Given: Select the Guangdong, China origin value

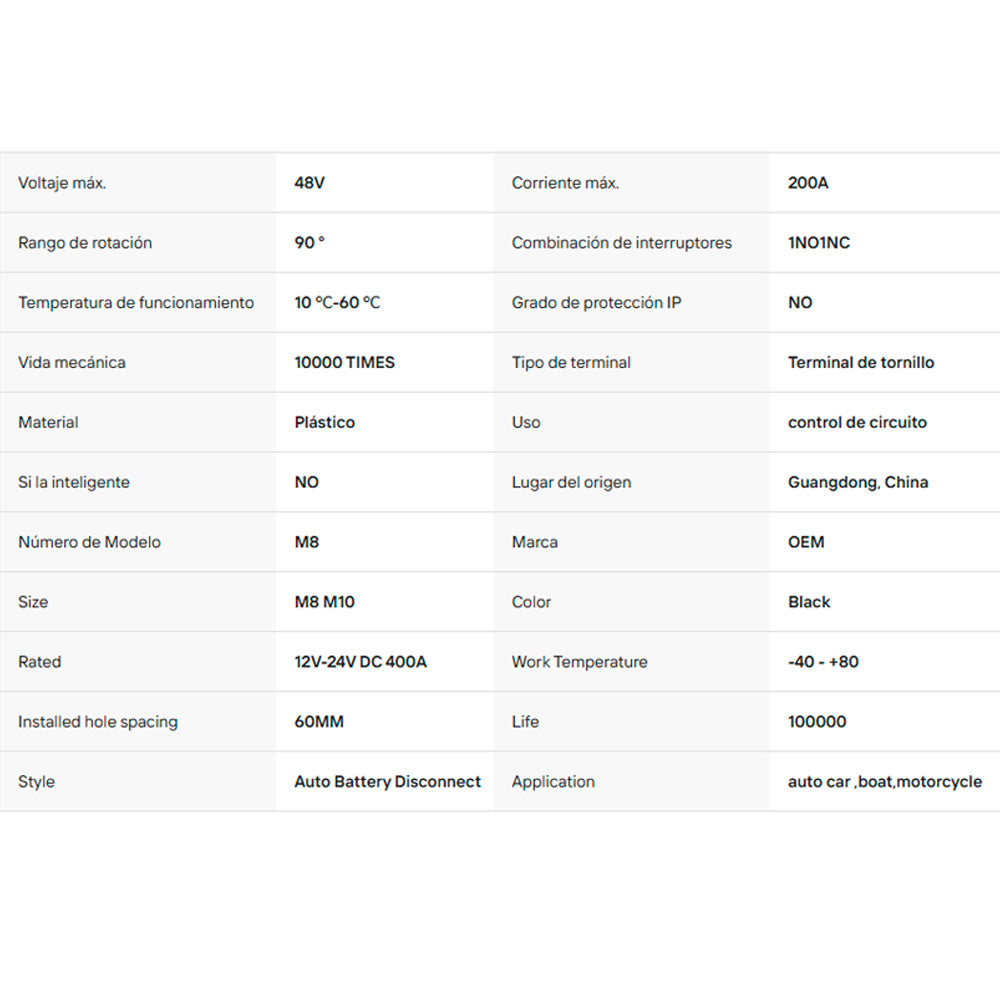Looking at the screenshot, I should click(857, 483).
